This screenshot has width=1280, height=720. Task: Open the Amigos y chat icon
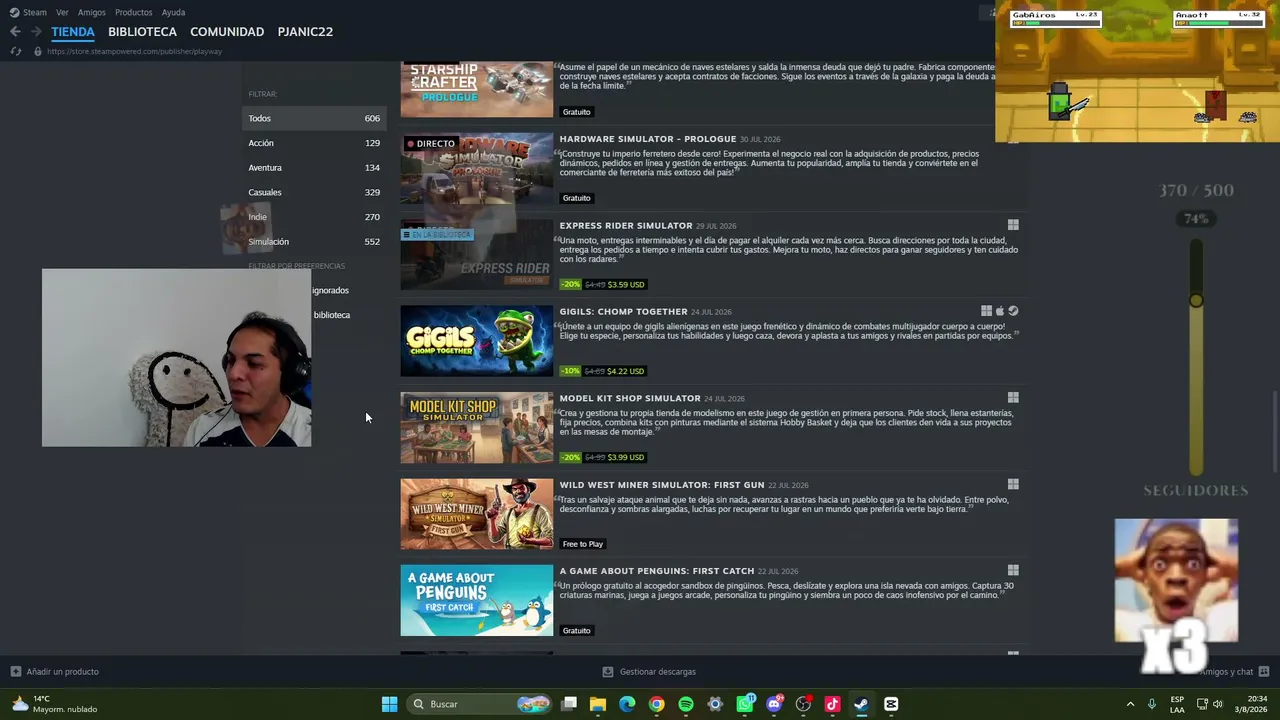1264,672
